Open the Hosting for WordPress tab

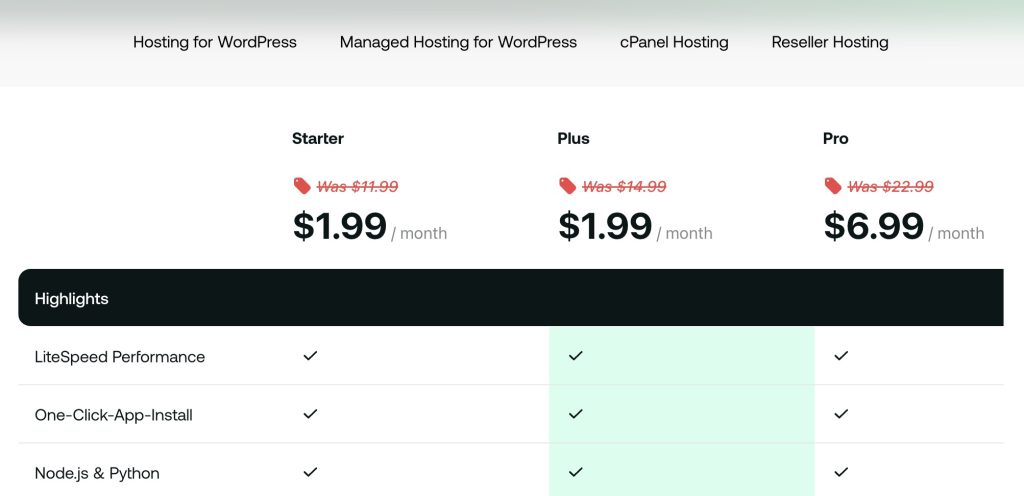point(215,42)
